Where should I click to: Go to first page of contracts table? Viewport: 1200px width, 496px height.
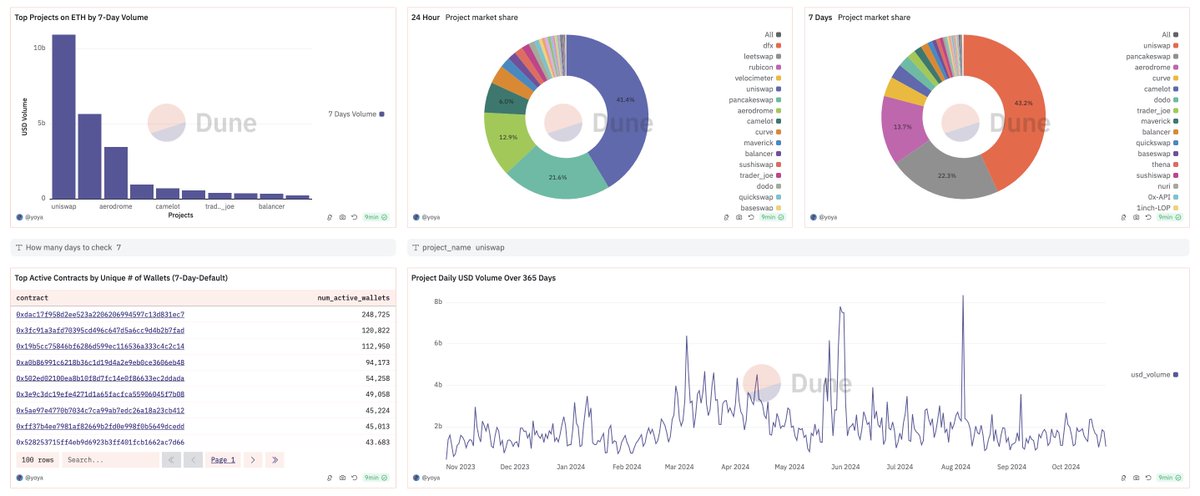(x=170, y=460)
